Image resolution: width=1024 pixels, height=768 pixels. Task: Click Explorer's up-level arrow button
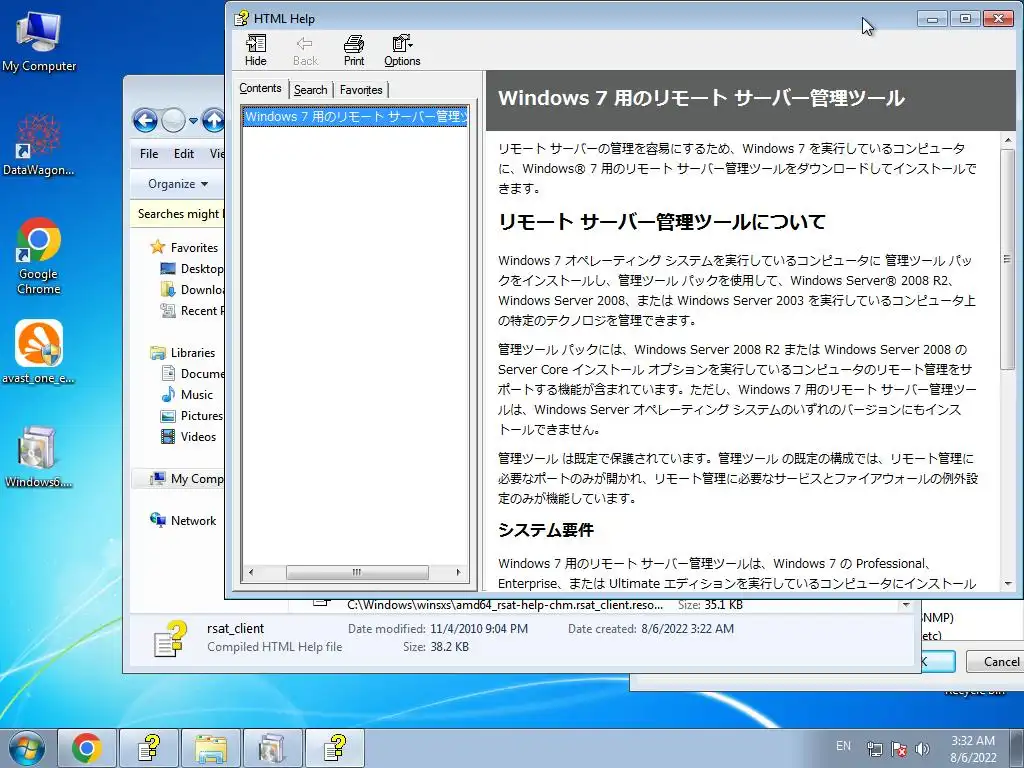click(213, 121)
